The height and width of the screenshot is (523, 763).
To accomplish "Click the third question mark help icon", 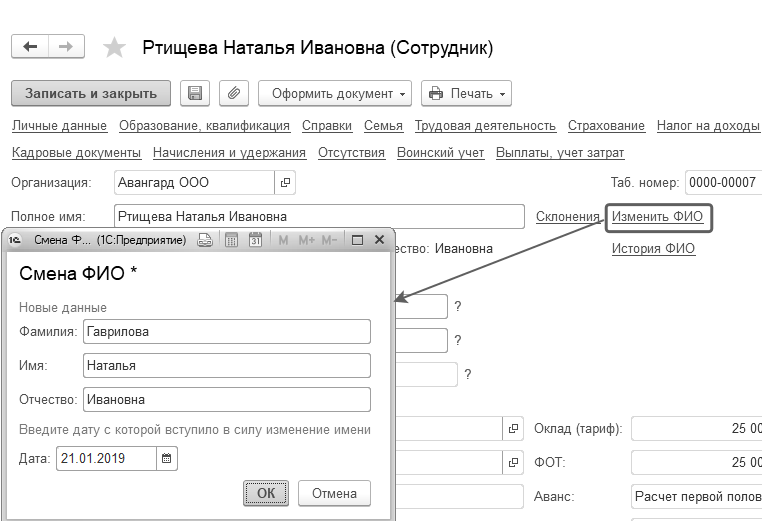I will [x=468, y=374].
